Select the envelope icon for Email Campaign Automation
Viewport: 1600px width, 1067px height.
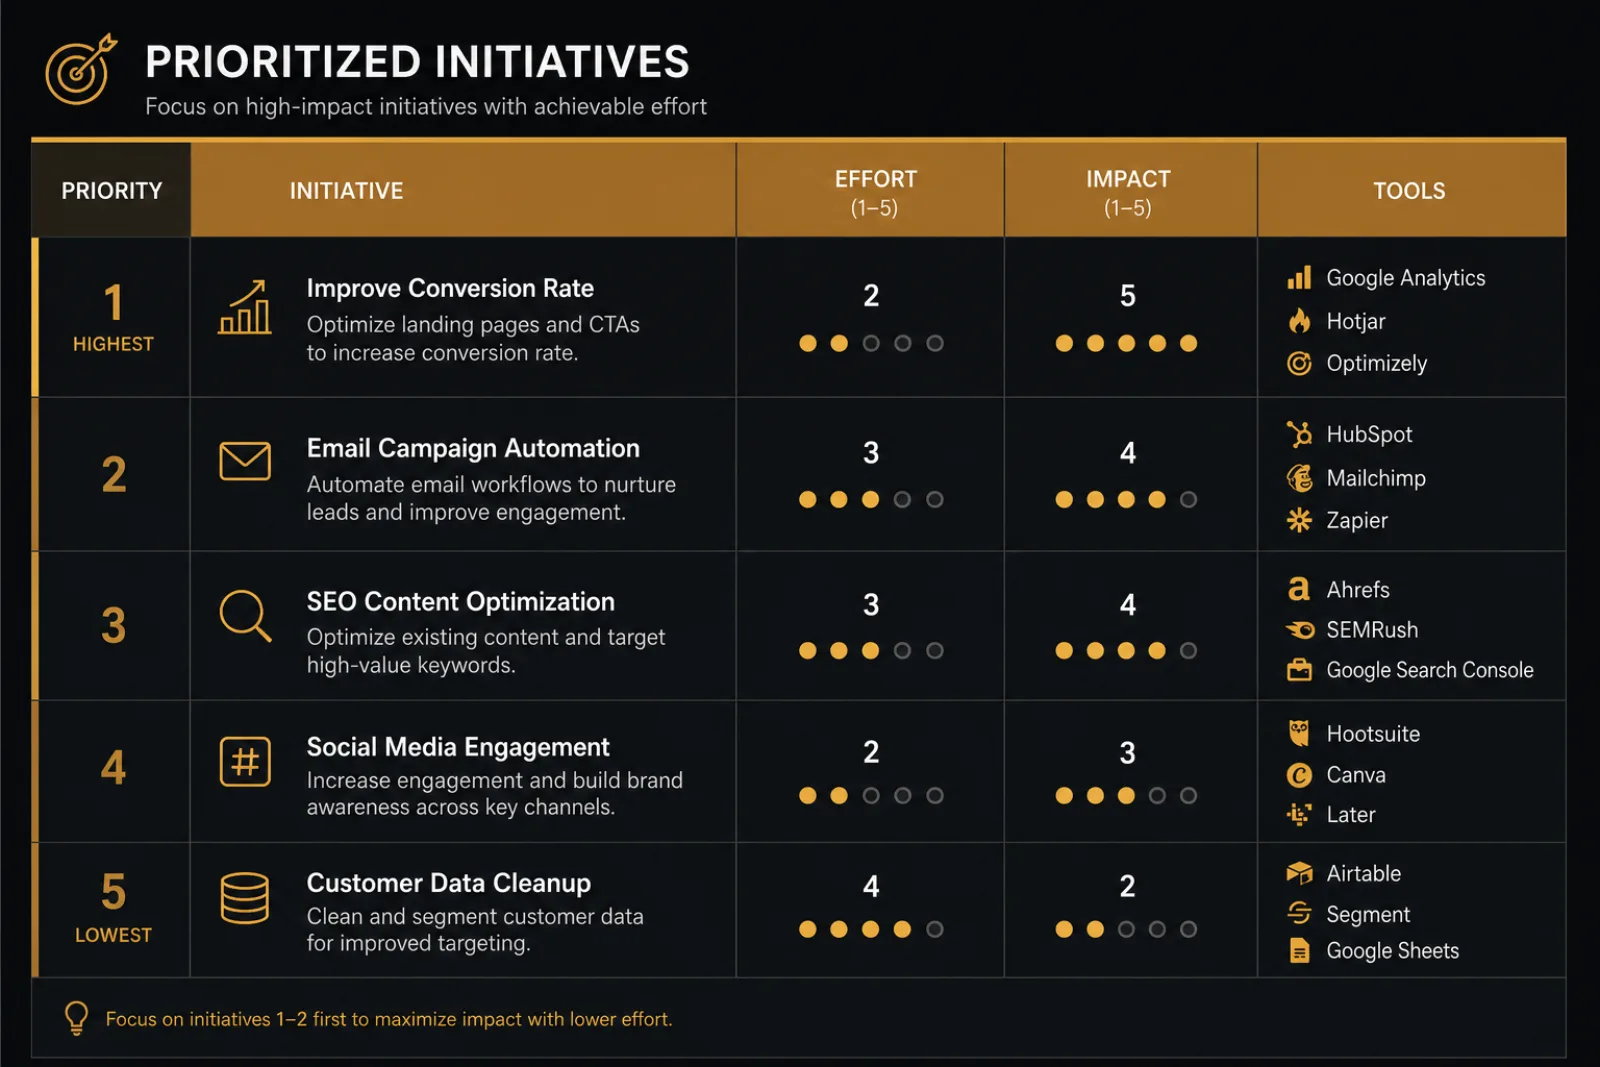245,461
